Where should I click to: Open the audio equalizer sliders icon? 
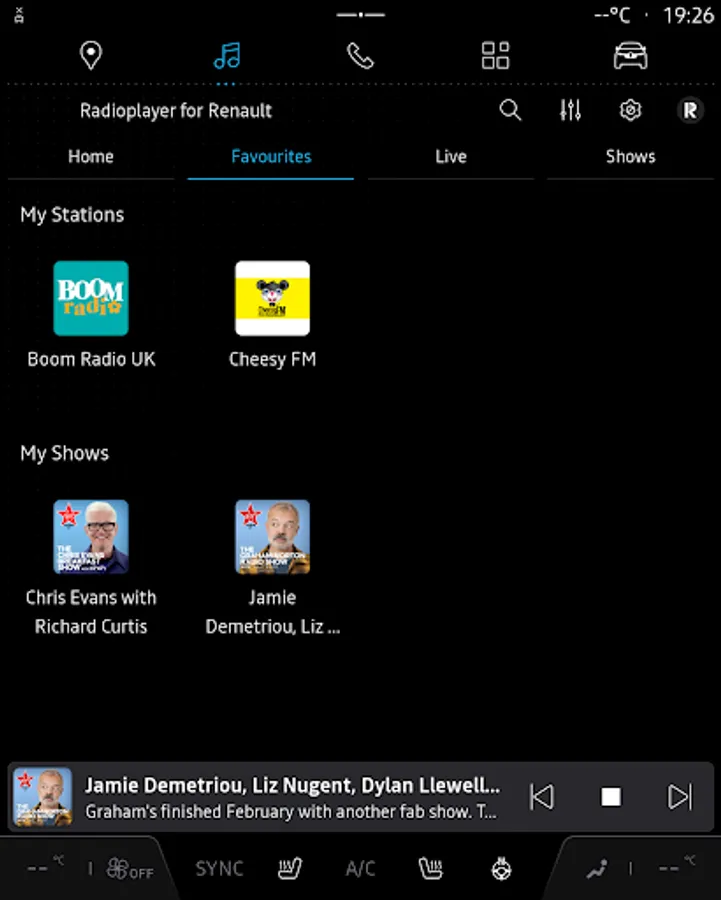pyautogui.click(x=570, y=110)
